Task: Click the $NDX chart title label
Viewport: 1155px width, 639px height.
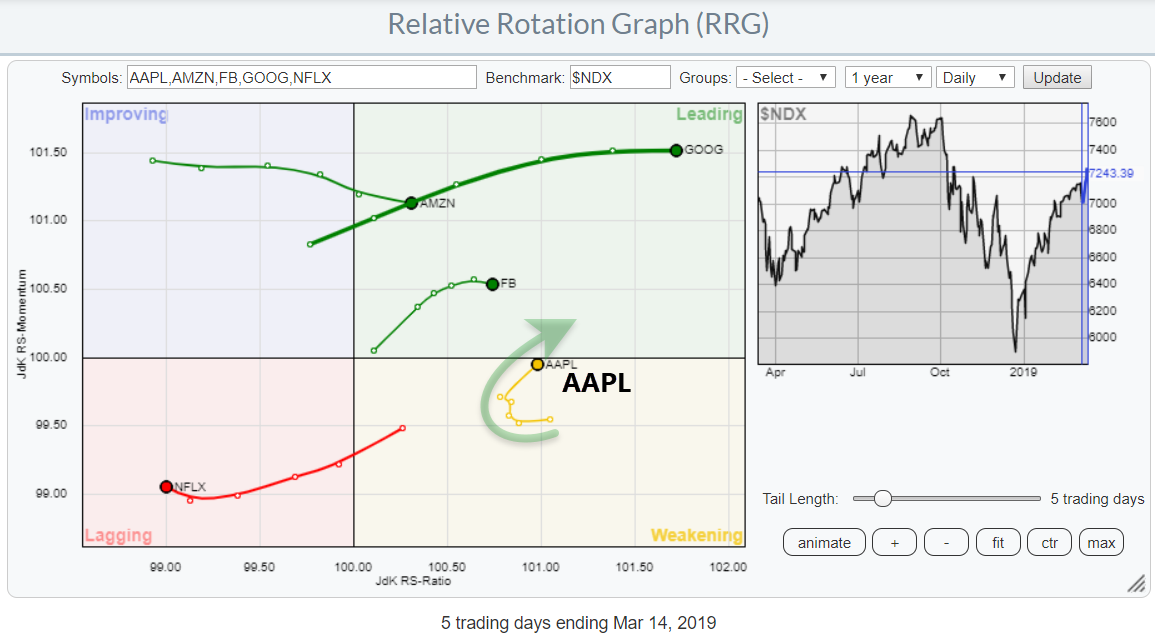Action: coord(783,114)
